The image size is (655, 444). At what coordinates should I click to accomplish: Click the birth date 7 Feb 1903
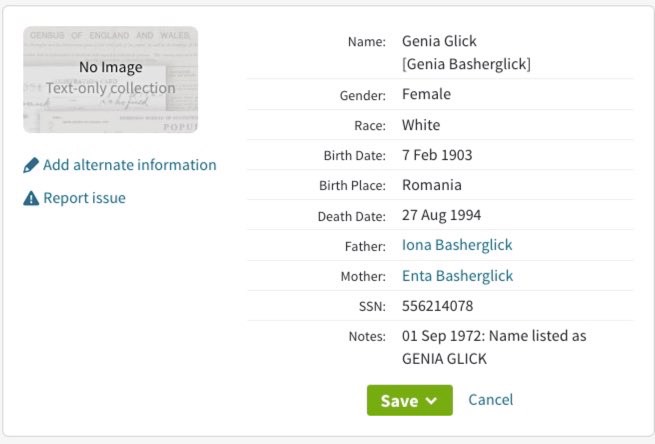point(437,155)
